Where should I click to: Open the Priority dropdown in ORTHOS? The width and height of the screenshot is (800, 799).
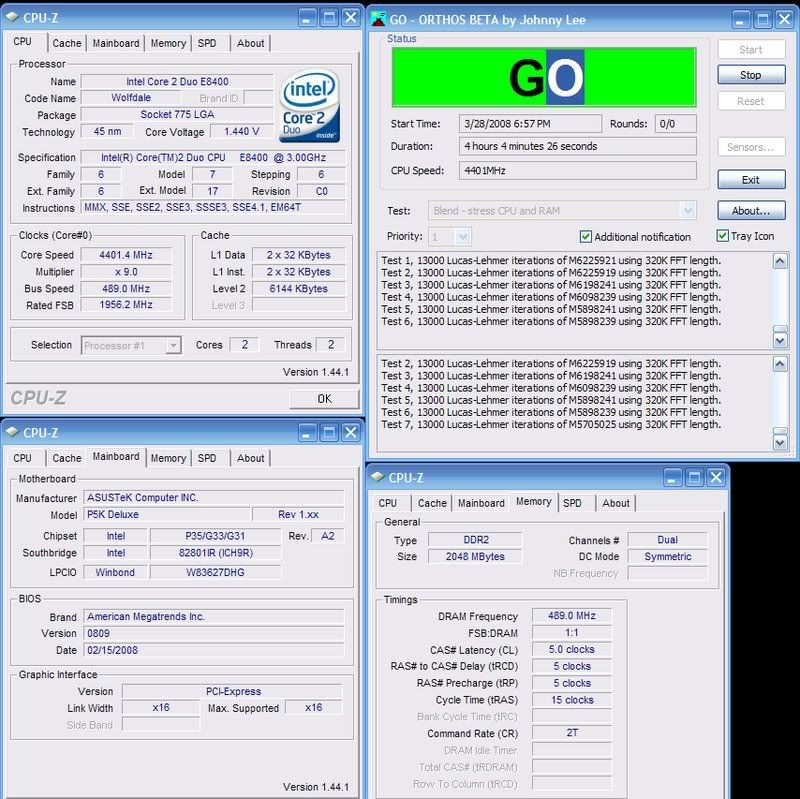[463, 237]
